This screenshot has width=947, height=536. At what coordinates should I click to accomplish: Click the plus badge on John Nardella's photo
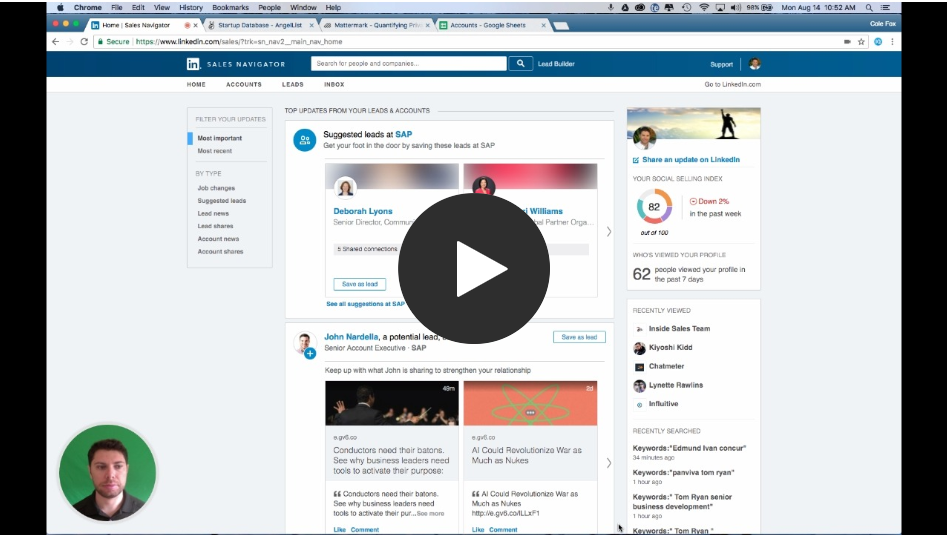click(x=310, y=354)
